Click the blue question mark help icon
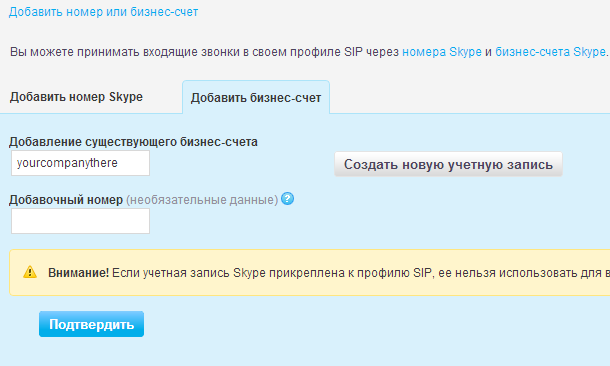 [x=287, y=199]
